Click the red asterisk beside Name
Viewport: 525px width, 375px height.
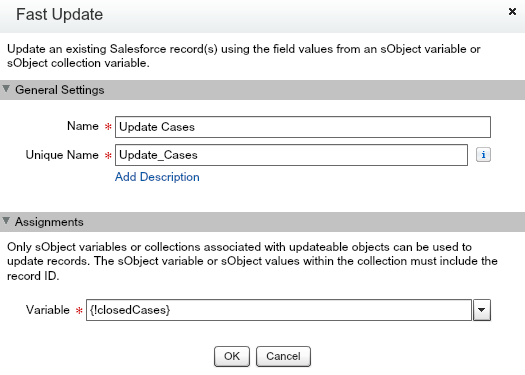point(108,127)
